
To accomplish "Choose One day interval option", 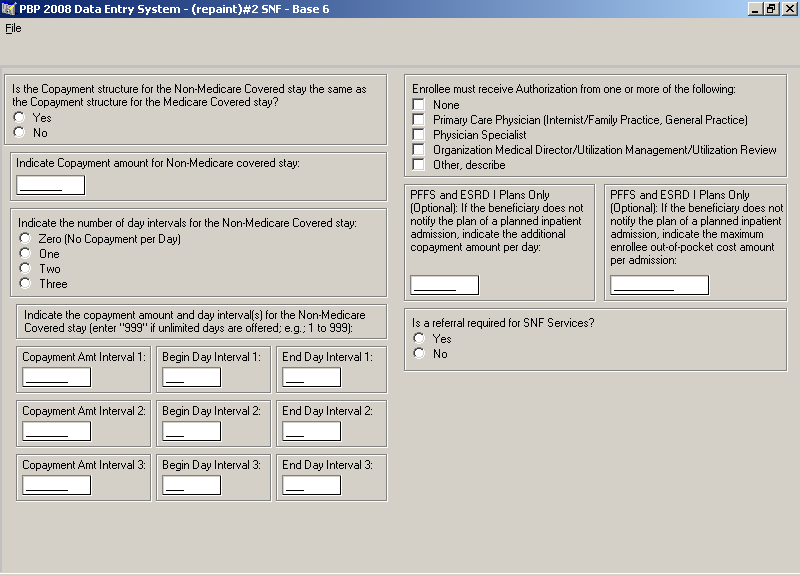I will 25,254.
